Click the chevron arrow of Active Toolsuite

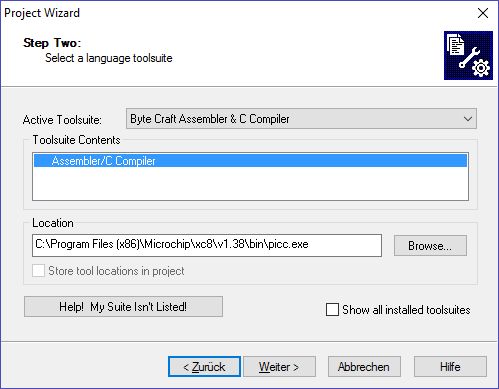tap(468, 119)
